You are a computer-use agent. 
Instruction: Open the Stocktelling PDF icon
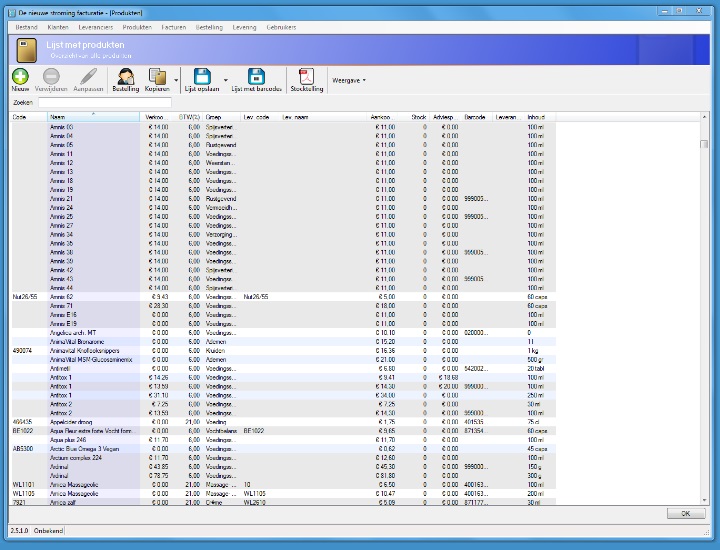306,76
